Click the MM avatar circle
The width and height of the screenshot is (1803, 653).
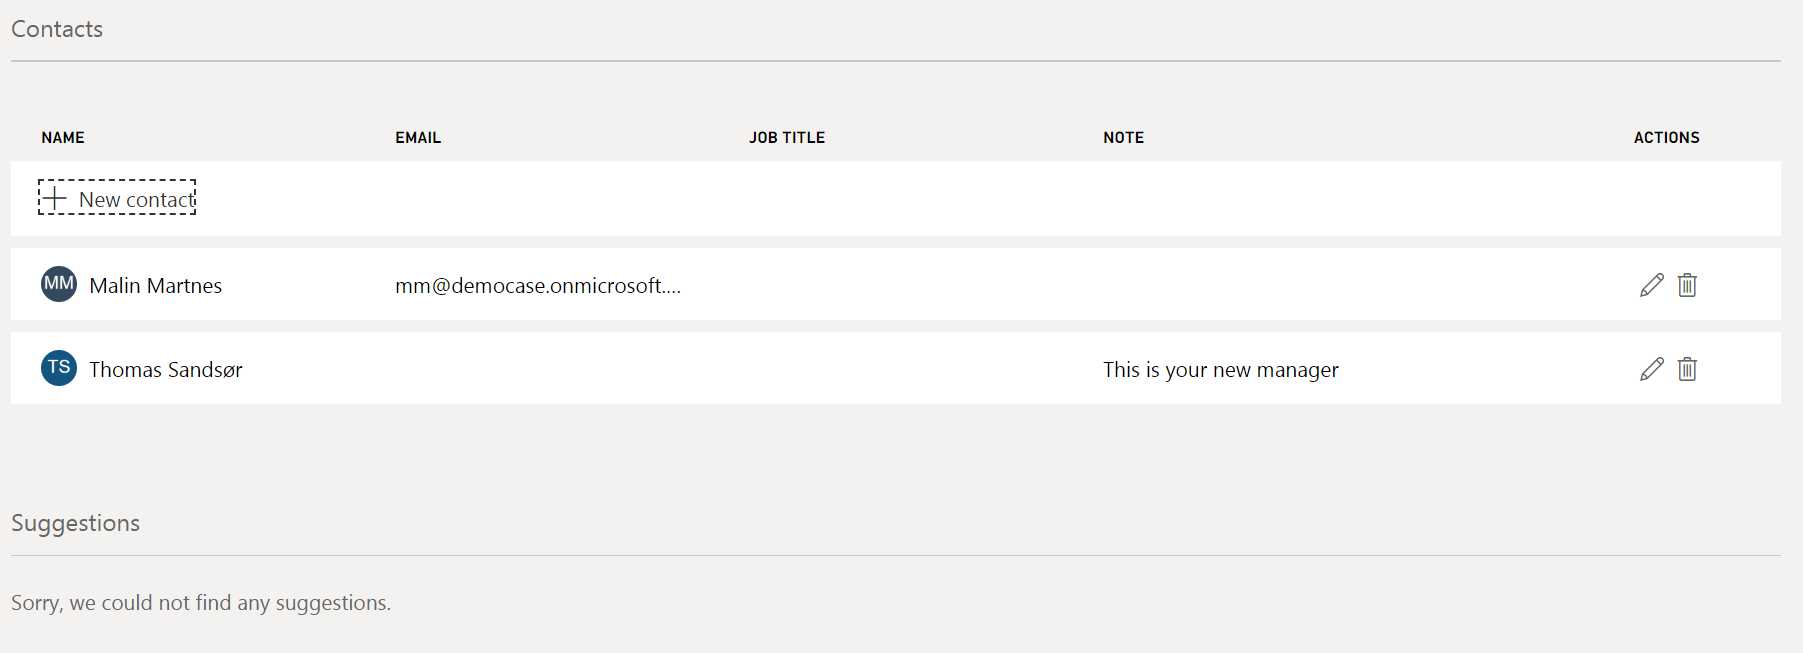click(x=59, y=284)
